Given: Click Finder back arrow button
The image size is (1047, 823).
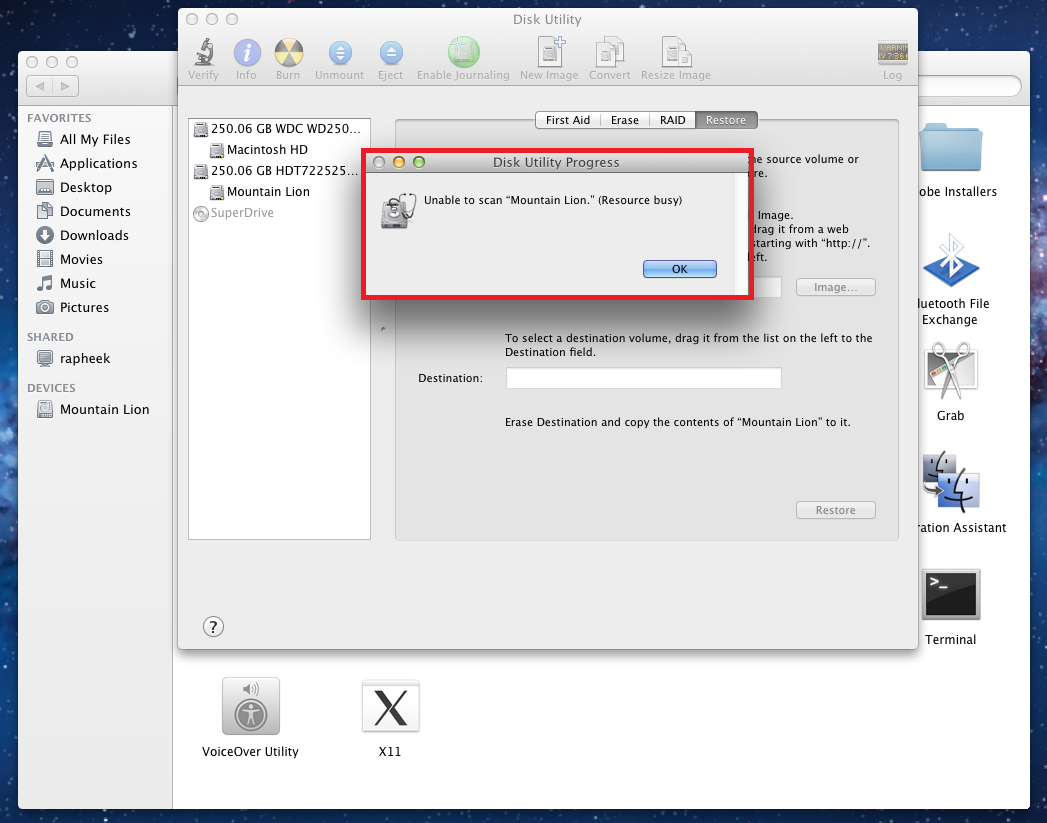Looking at the screenshot, I should 40,86.
